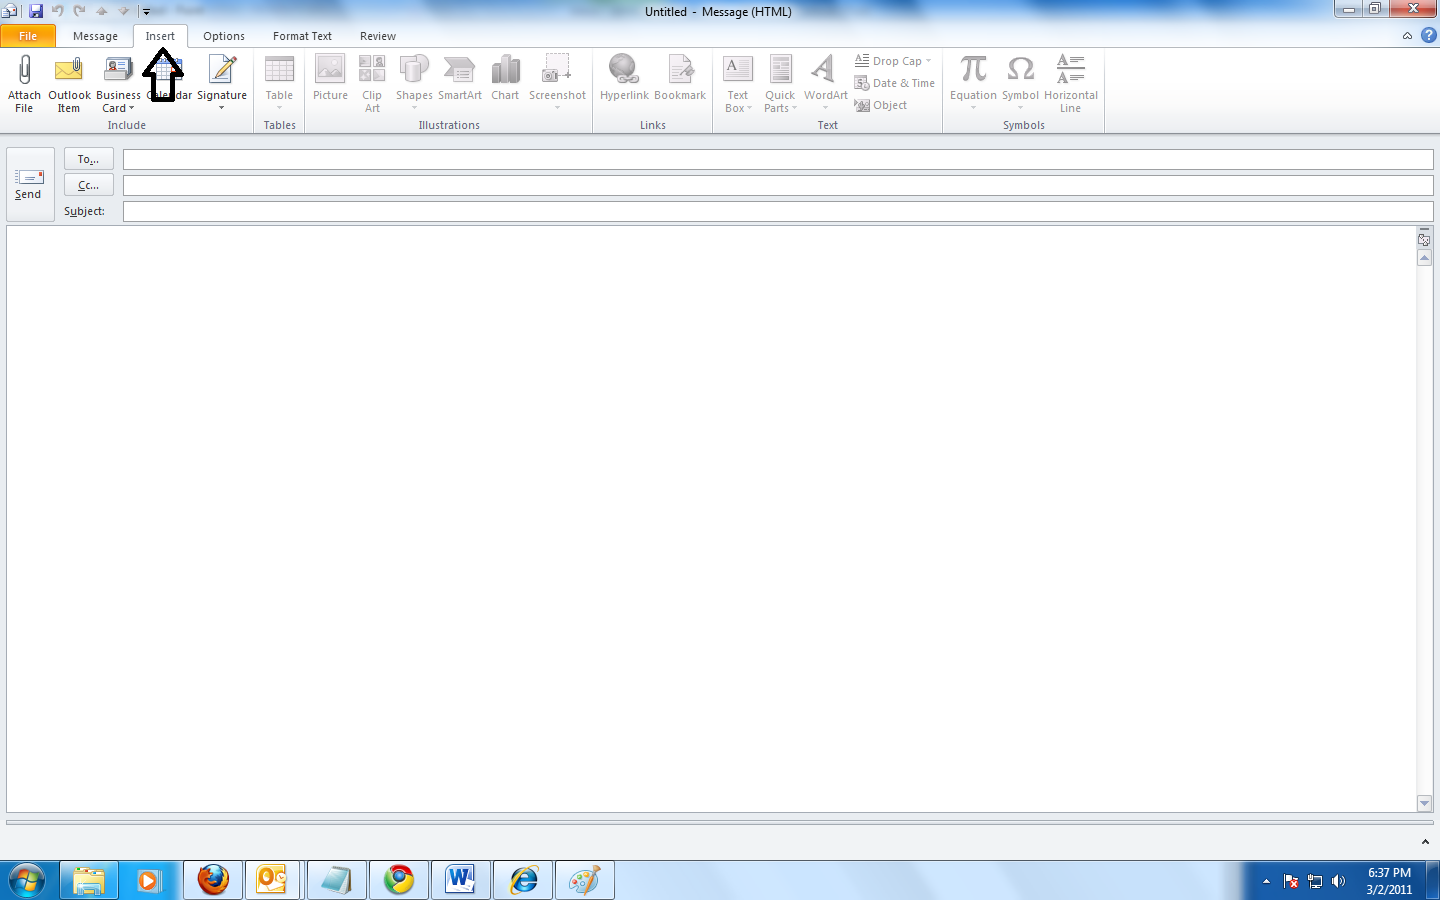Minimize the ribbon with the caret
Image resolution: width=1440 pixels, height=900 pixels.
[1407, 36]
